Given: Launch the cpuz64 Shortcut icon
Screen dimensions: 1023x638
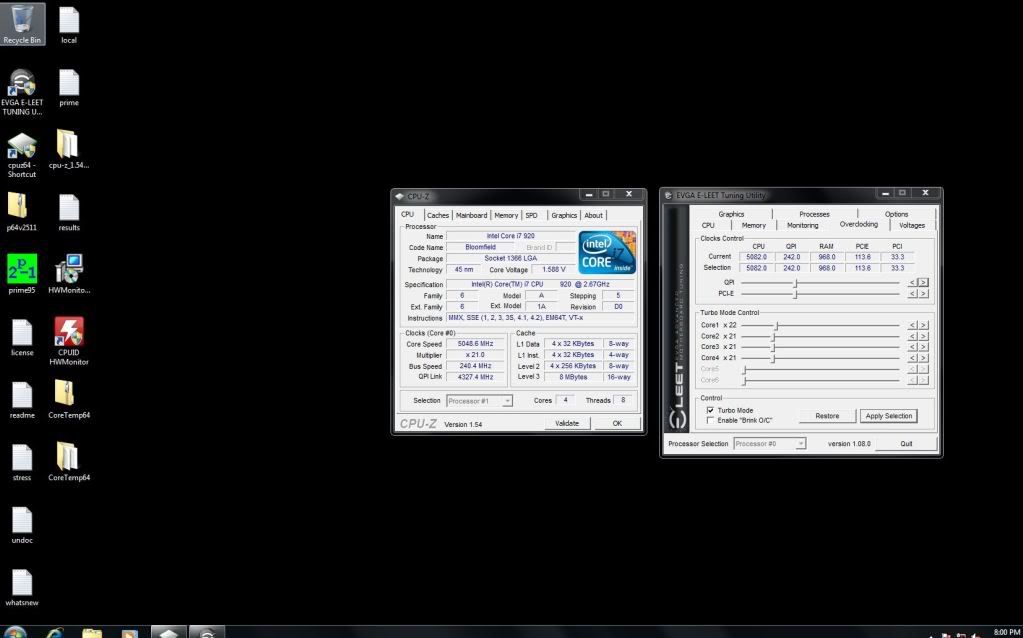Looking at the screenshot, I should 22,155.
